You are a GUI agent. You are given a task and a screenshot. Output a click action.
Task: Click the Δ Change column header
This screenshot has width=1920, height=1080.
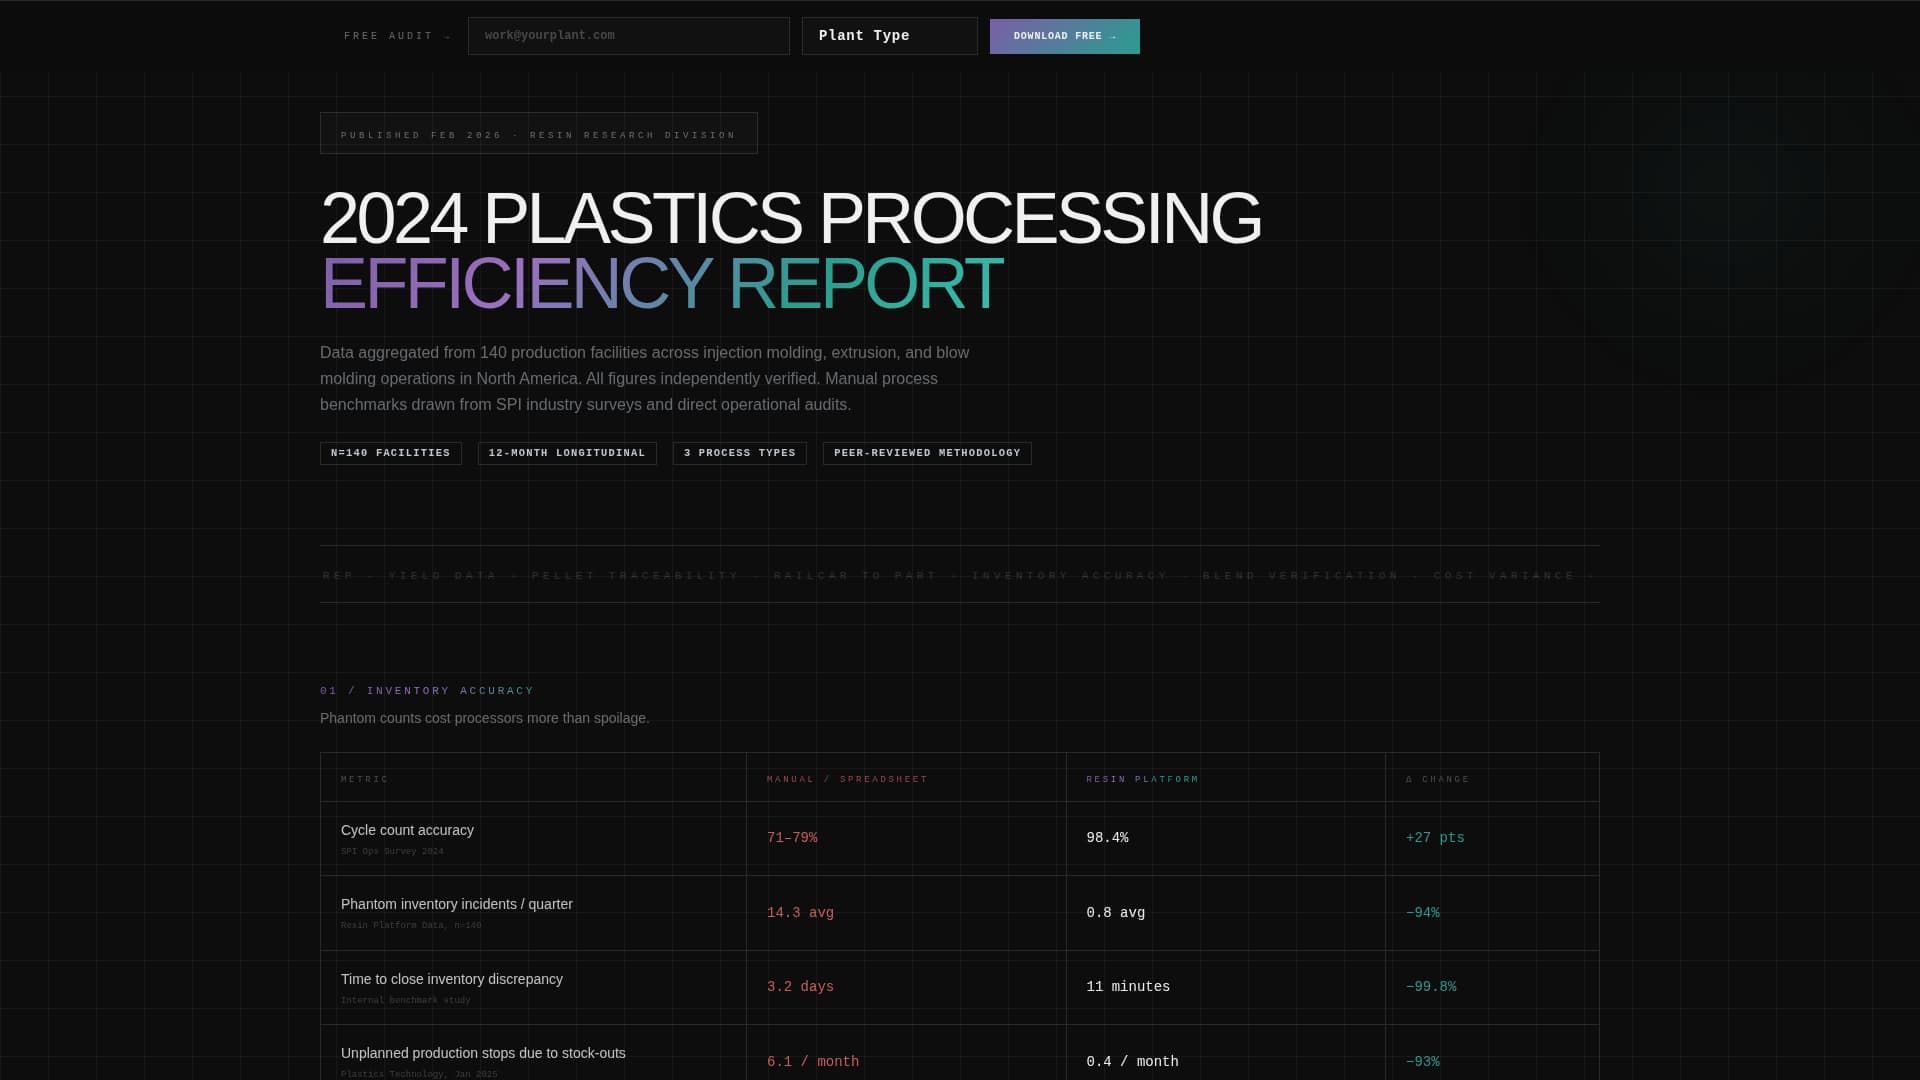[x=1437, y=779]
